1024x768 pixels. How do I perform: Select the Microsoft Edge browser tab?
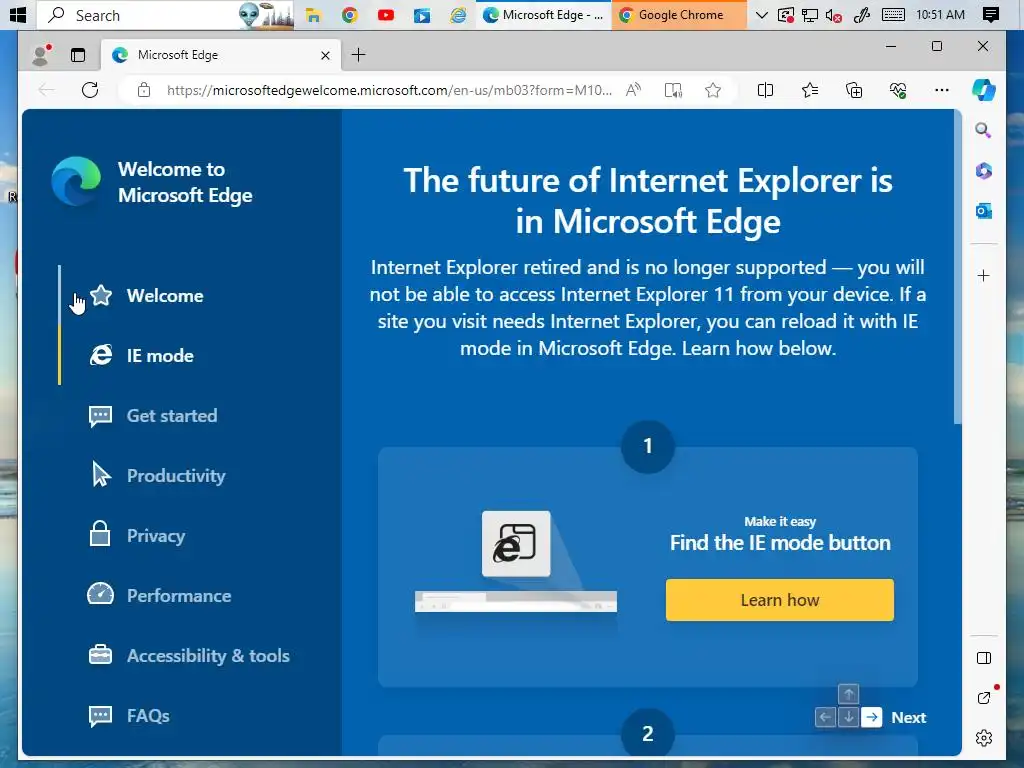pyautogui.click(x=221, y=55)
